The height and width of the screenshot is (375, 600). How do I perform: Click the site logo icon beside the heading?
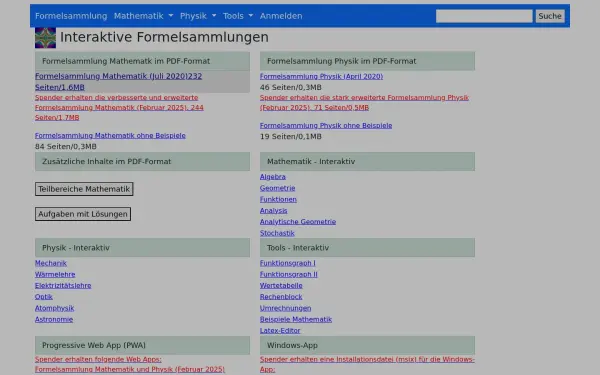click(x=46, y=38)
